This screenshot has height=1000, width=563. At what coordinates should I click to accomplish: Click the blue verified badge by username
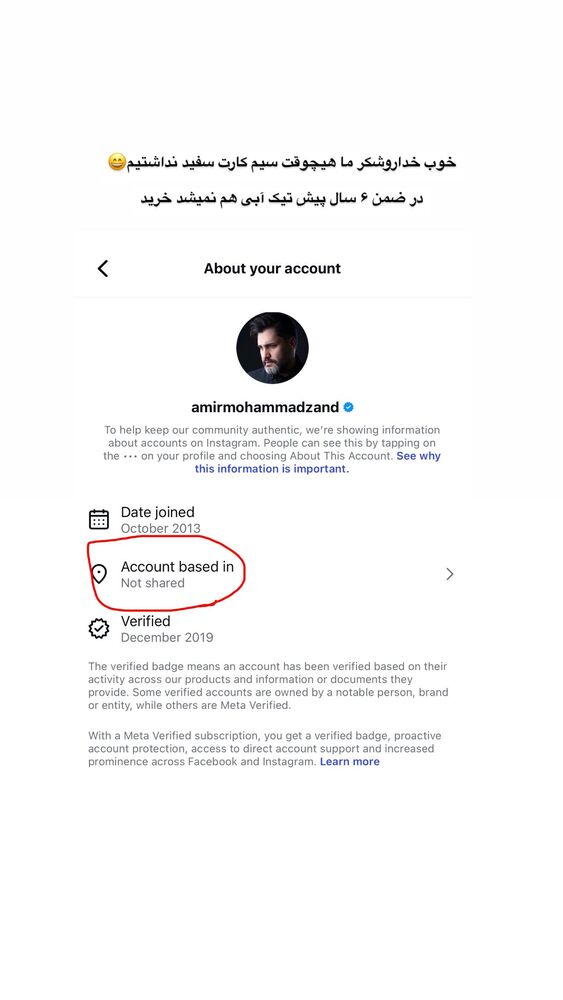(349, 407)
